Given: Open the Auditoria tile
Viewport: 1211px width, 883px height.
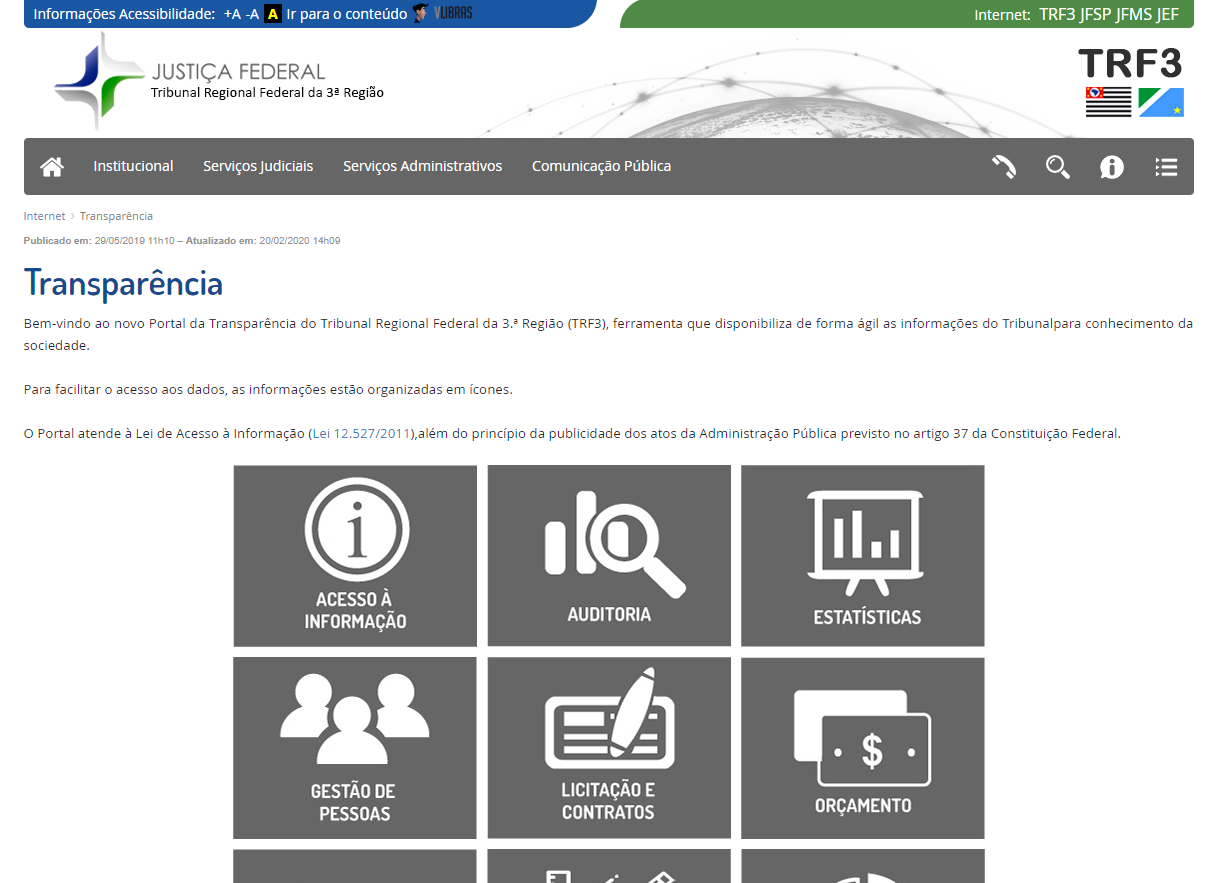Looking at the screenshot, I should pos(609,556).
